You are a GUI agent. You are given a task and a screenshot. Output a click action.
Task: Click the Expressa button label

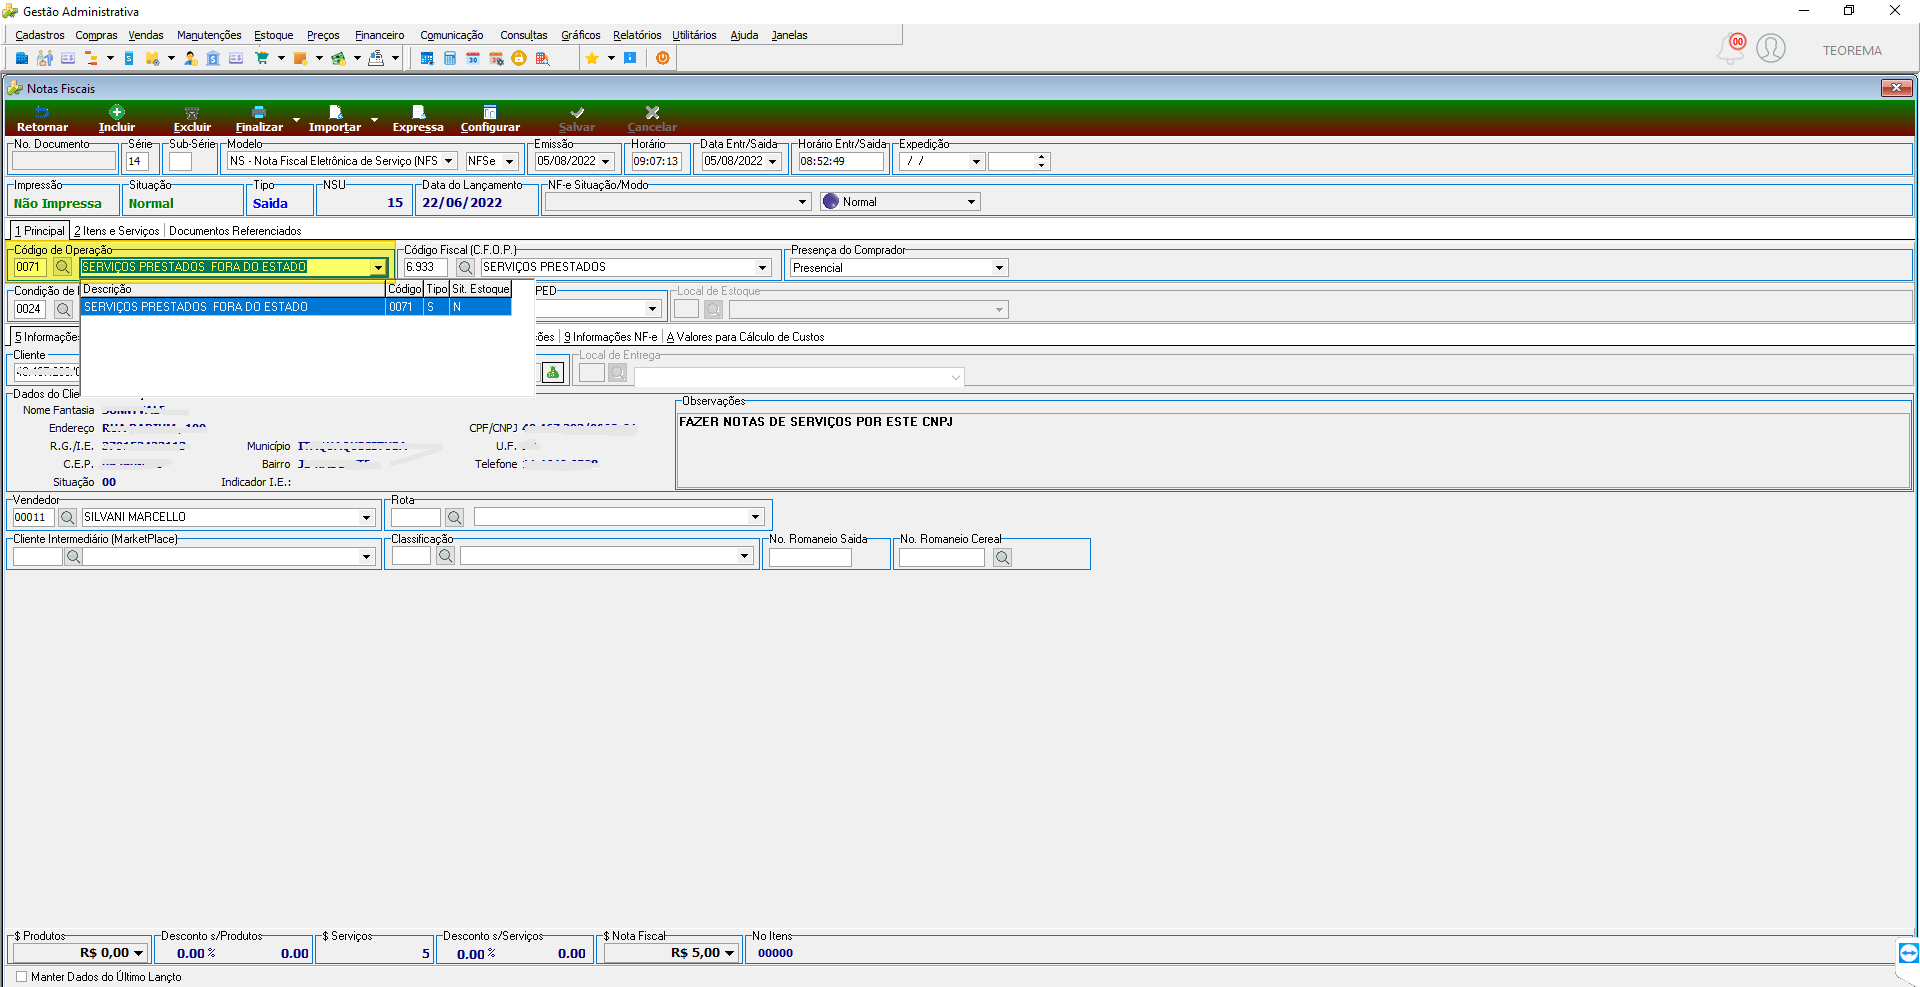click(418, 127)
